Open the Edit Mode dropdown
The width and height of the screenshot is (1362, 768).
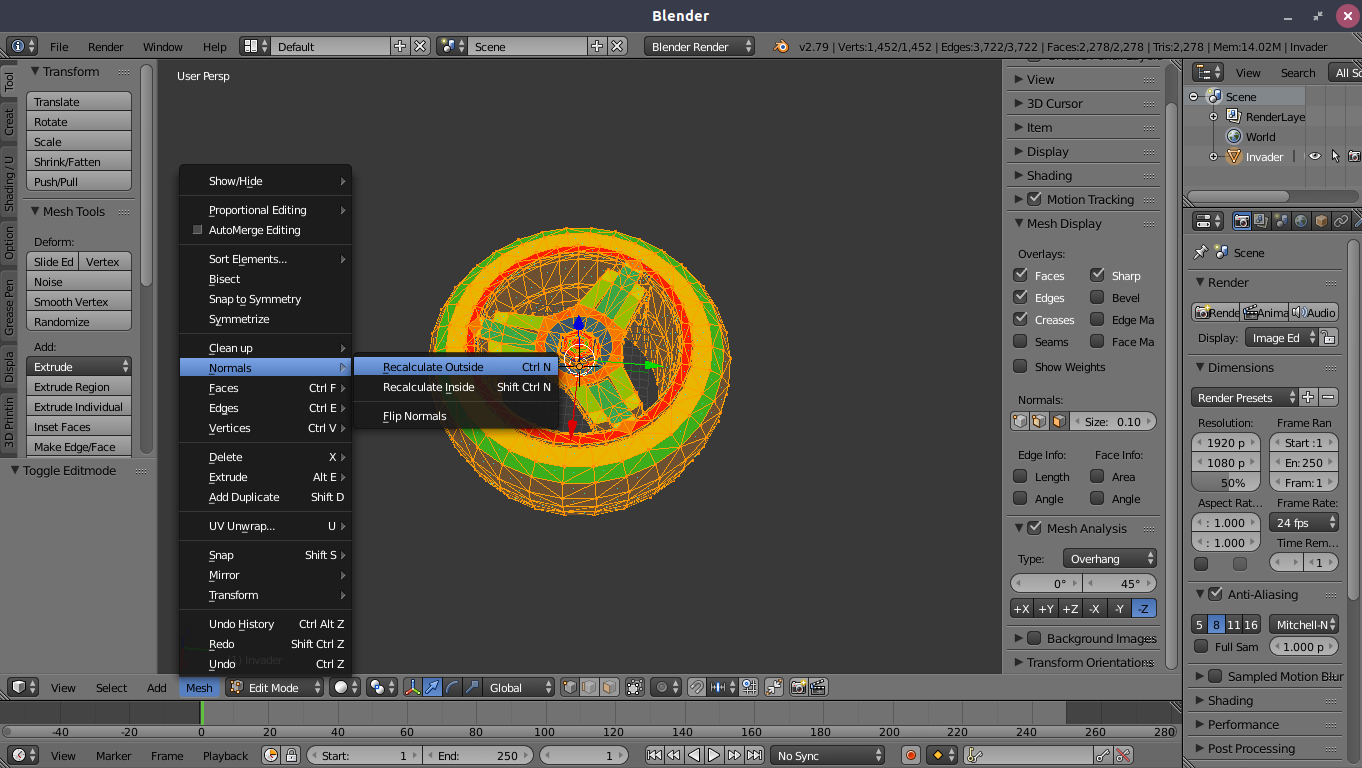click(275, 687)
